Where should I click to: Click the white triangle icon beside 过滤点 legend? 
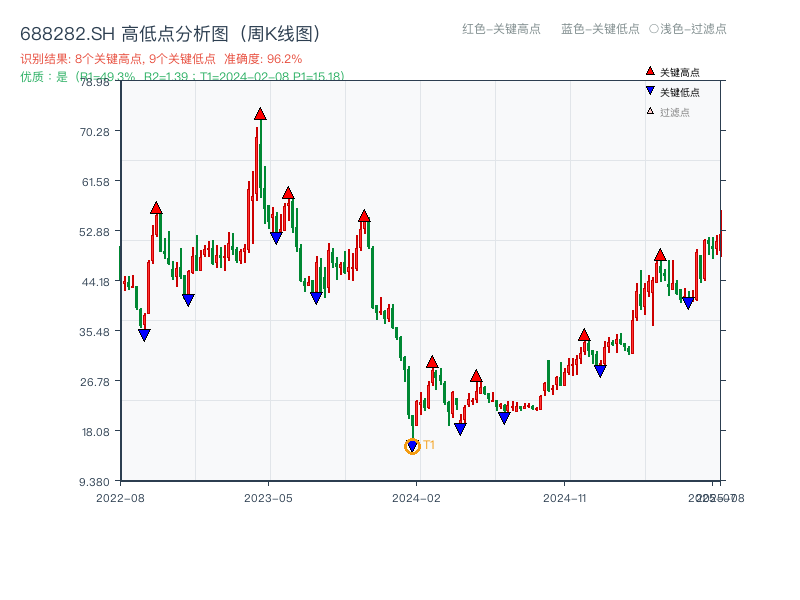pyautogui.click(x=650, y=111)
